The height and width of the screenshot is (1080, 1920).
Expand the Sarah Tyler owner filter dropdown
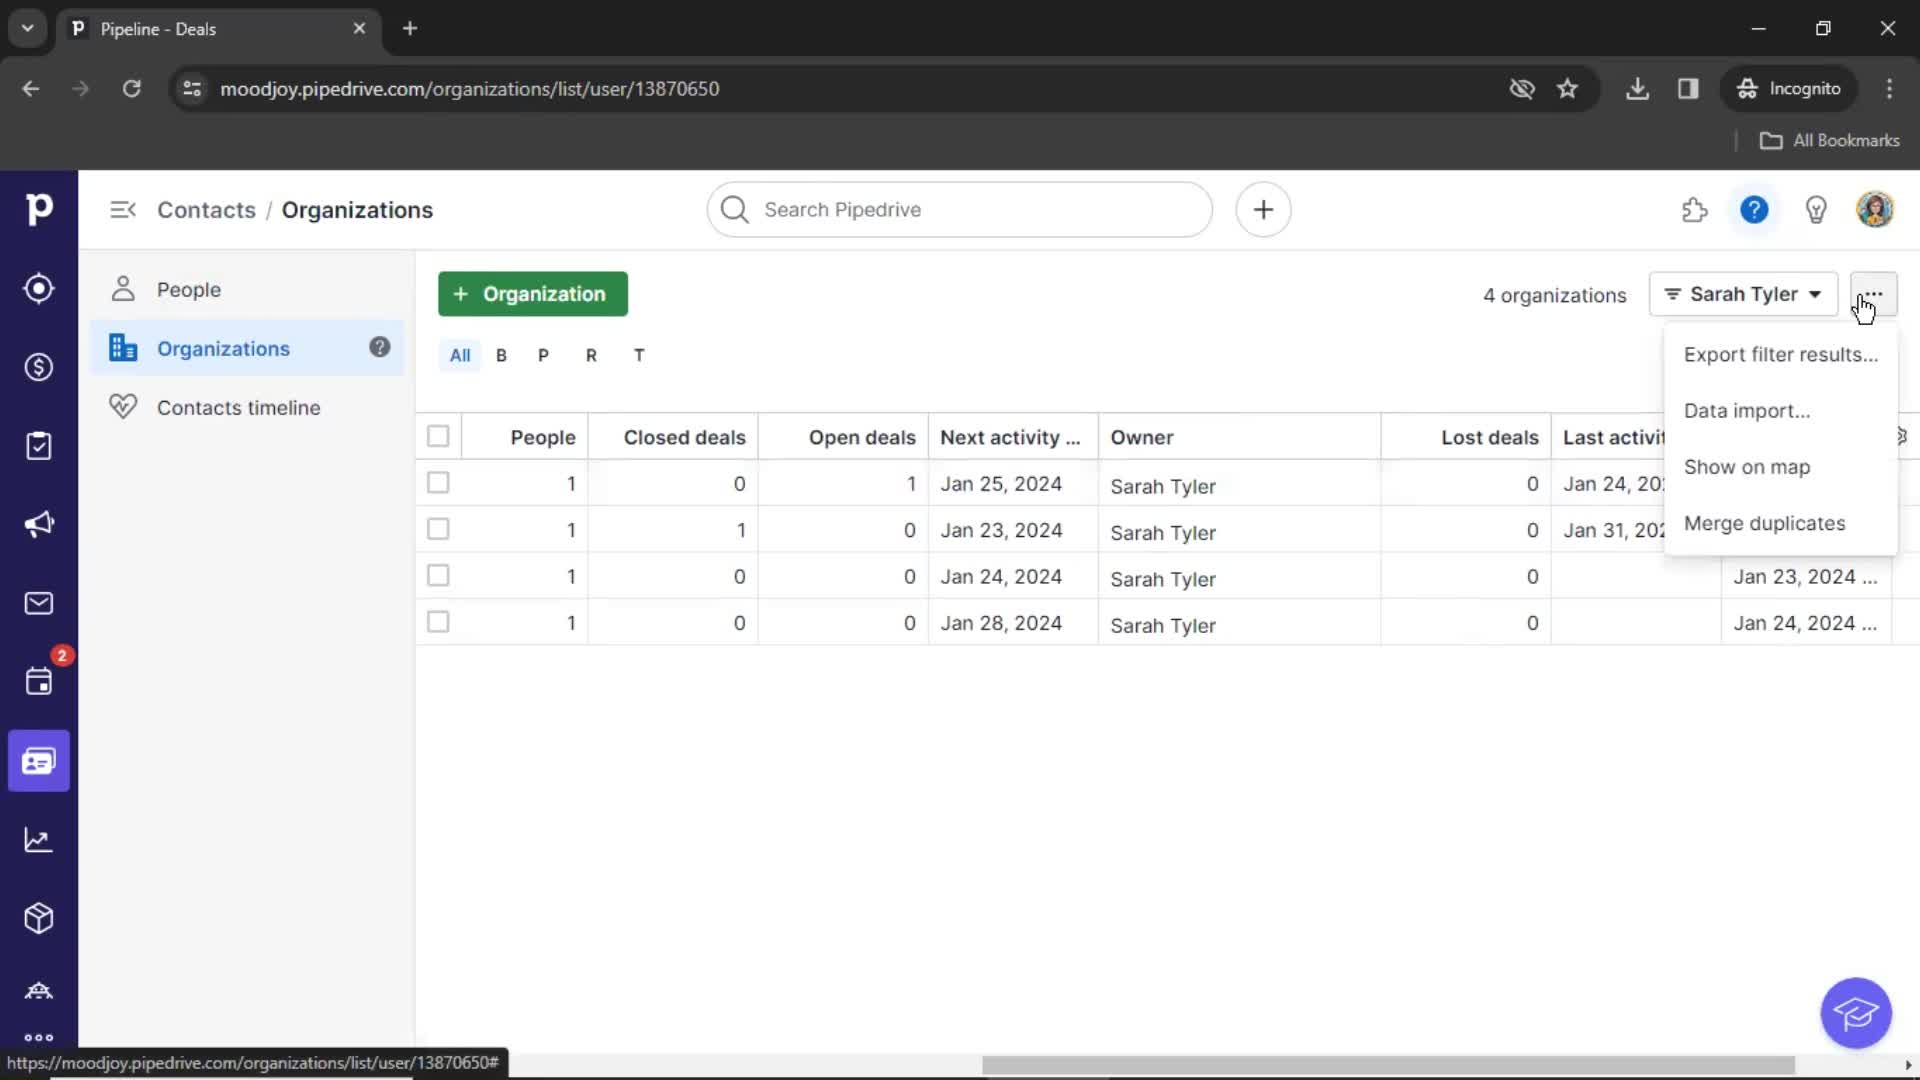click(x=1742, y=293)
